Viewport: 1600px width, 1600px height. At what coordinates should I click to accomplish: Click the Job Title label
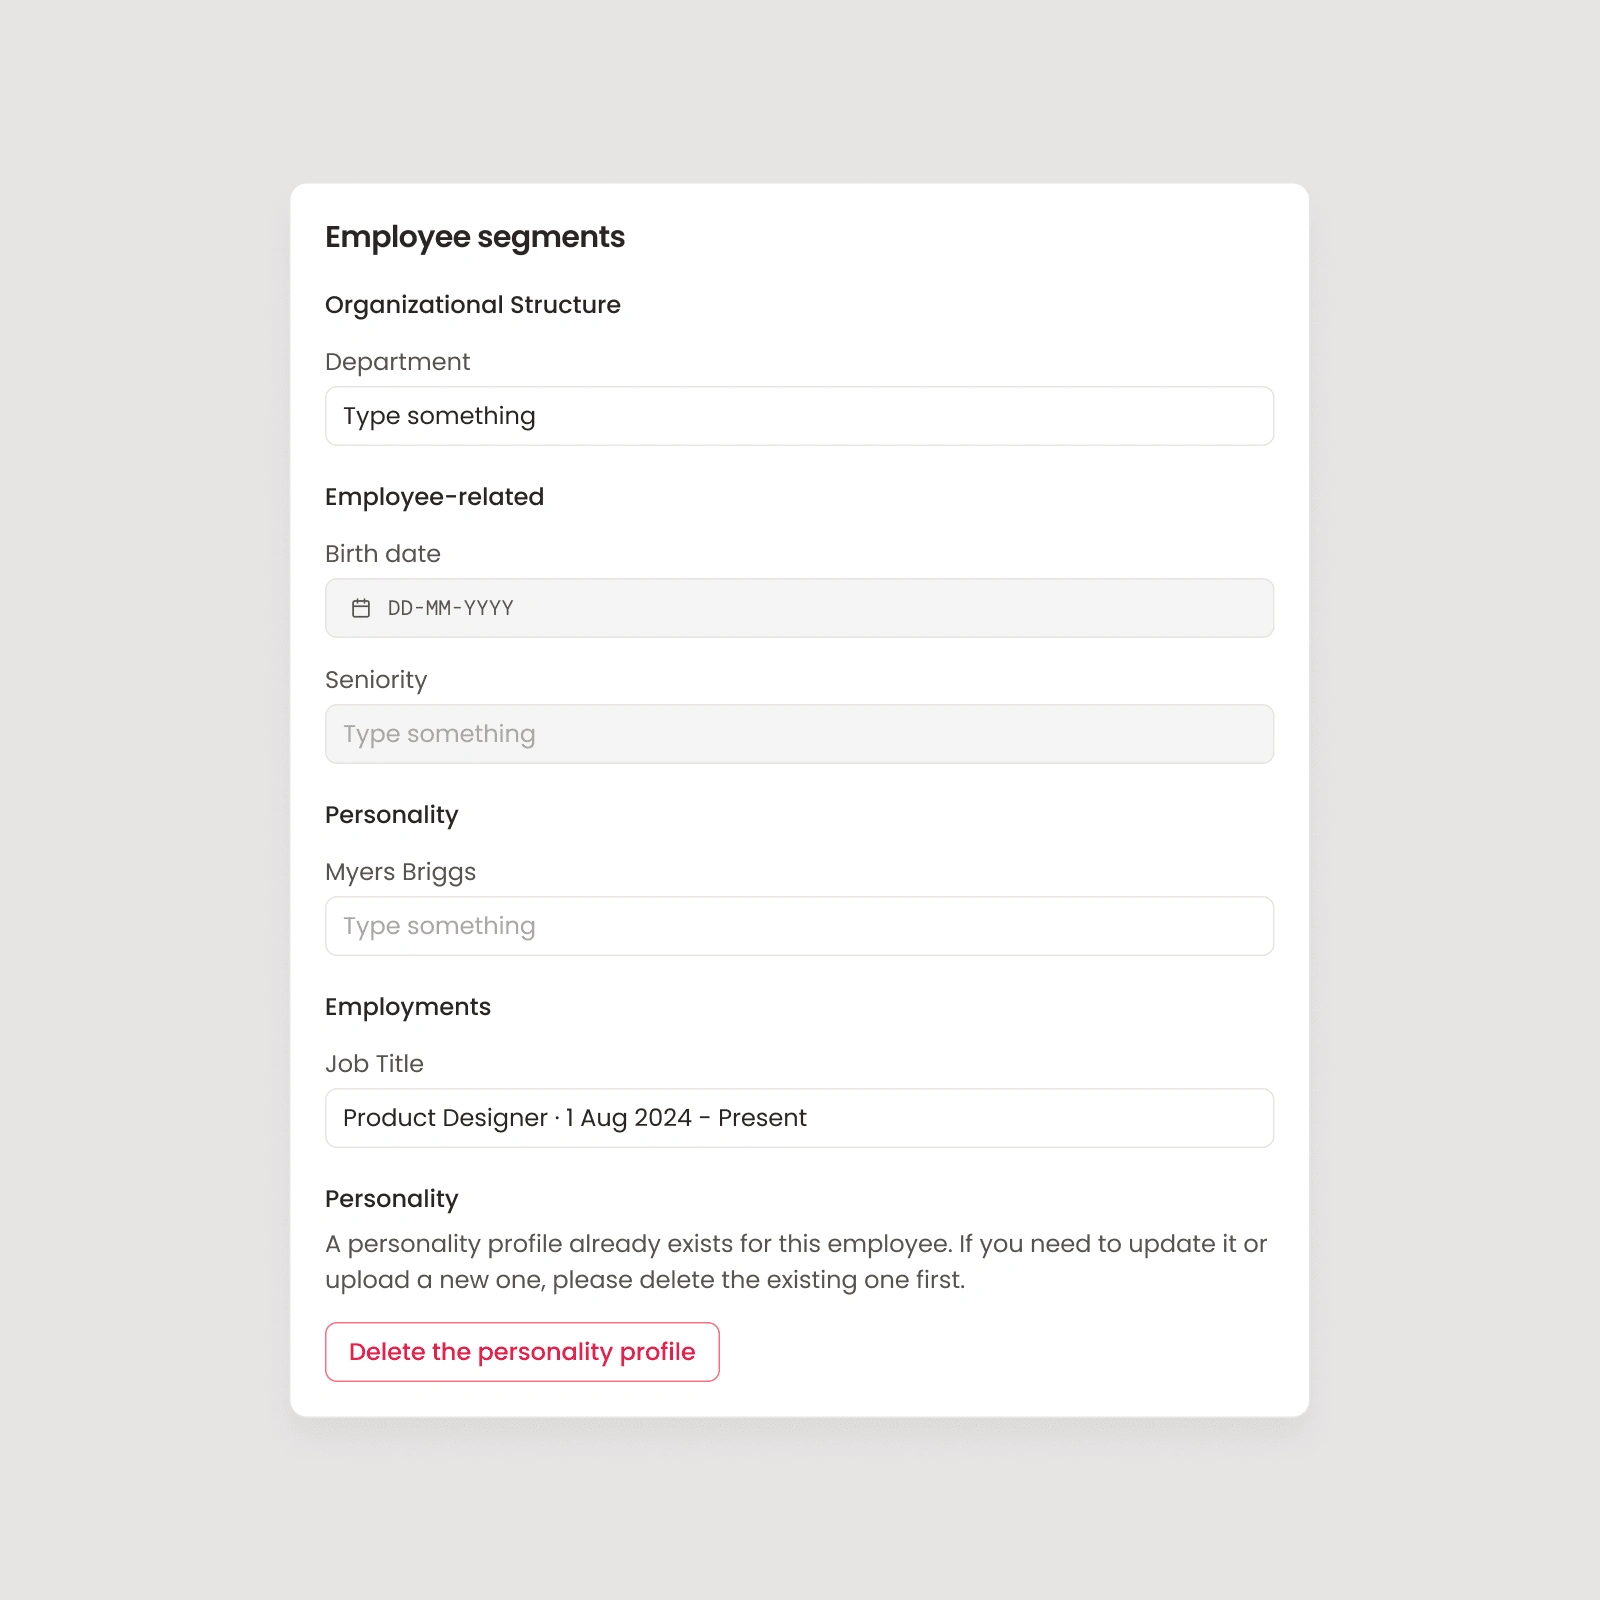tap(374, 1064)
